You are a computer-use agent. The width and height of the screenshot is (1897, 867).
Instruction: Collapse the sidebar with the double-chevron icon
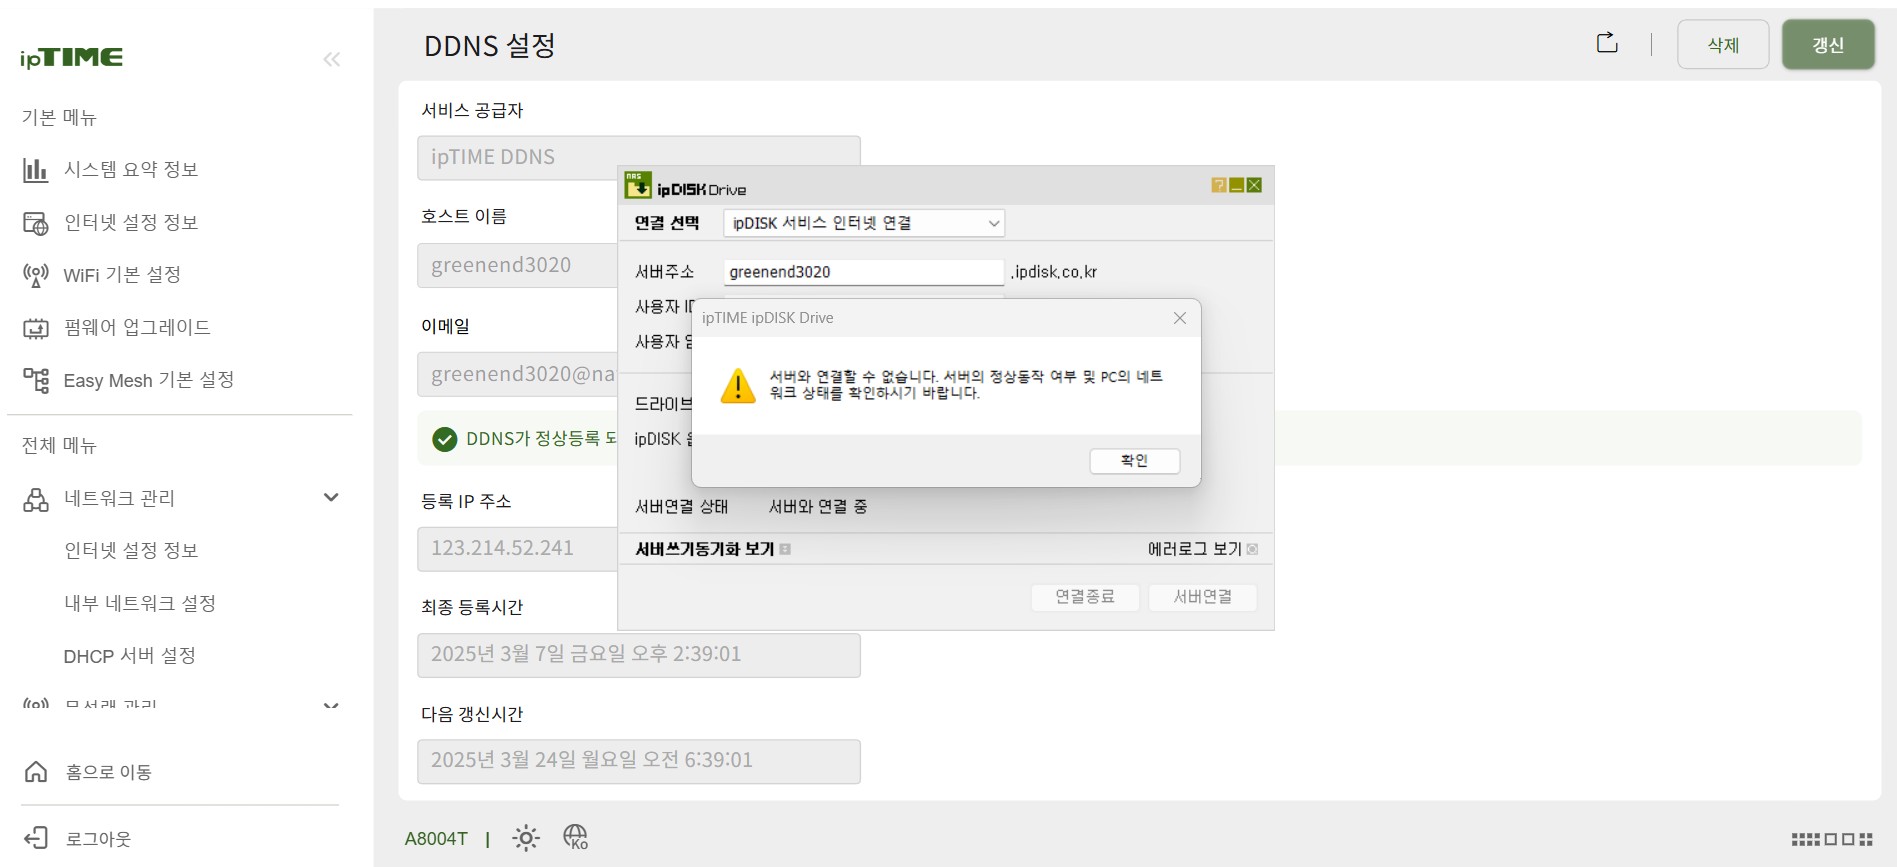coord(332,60)
